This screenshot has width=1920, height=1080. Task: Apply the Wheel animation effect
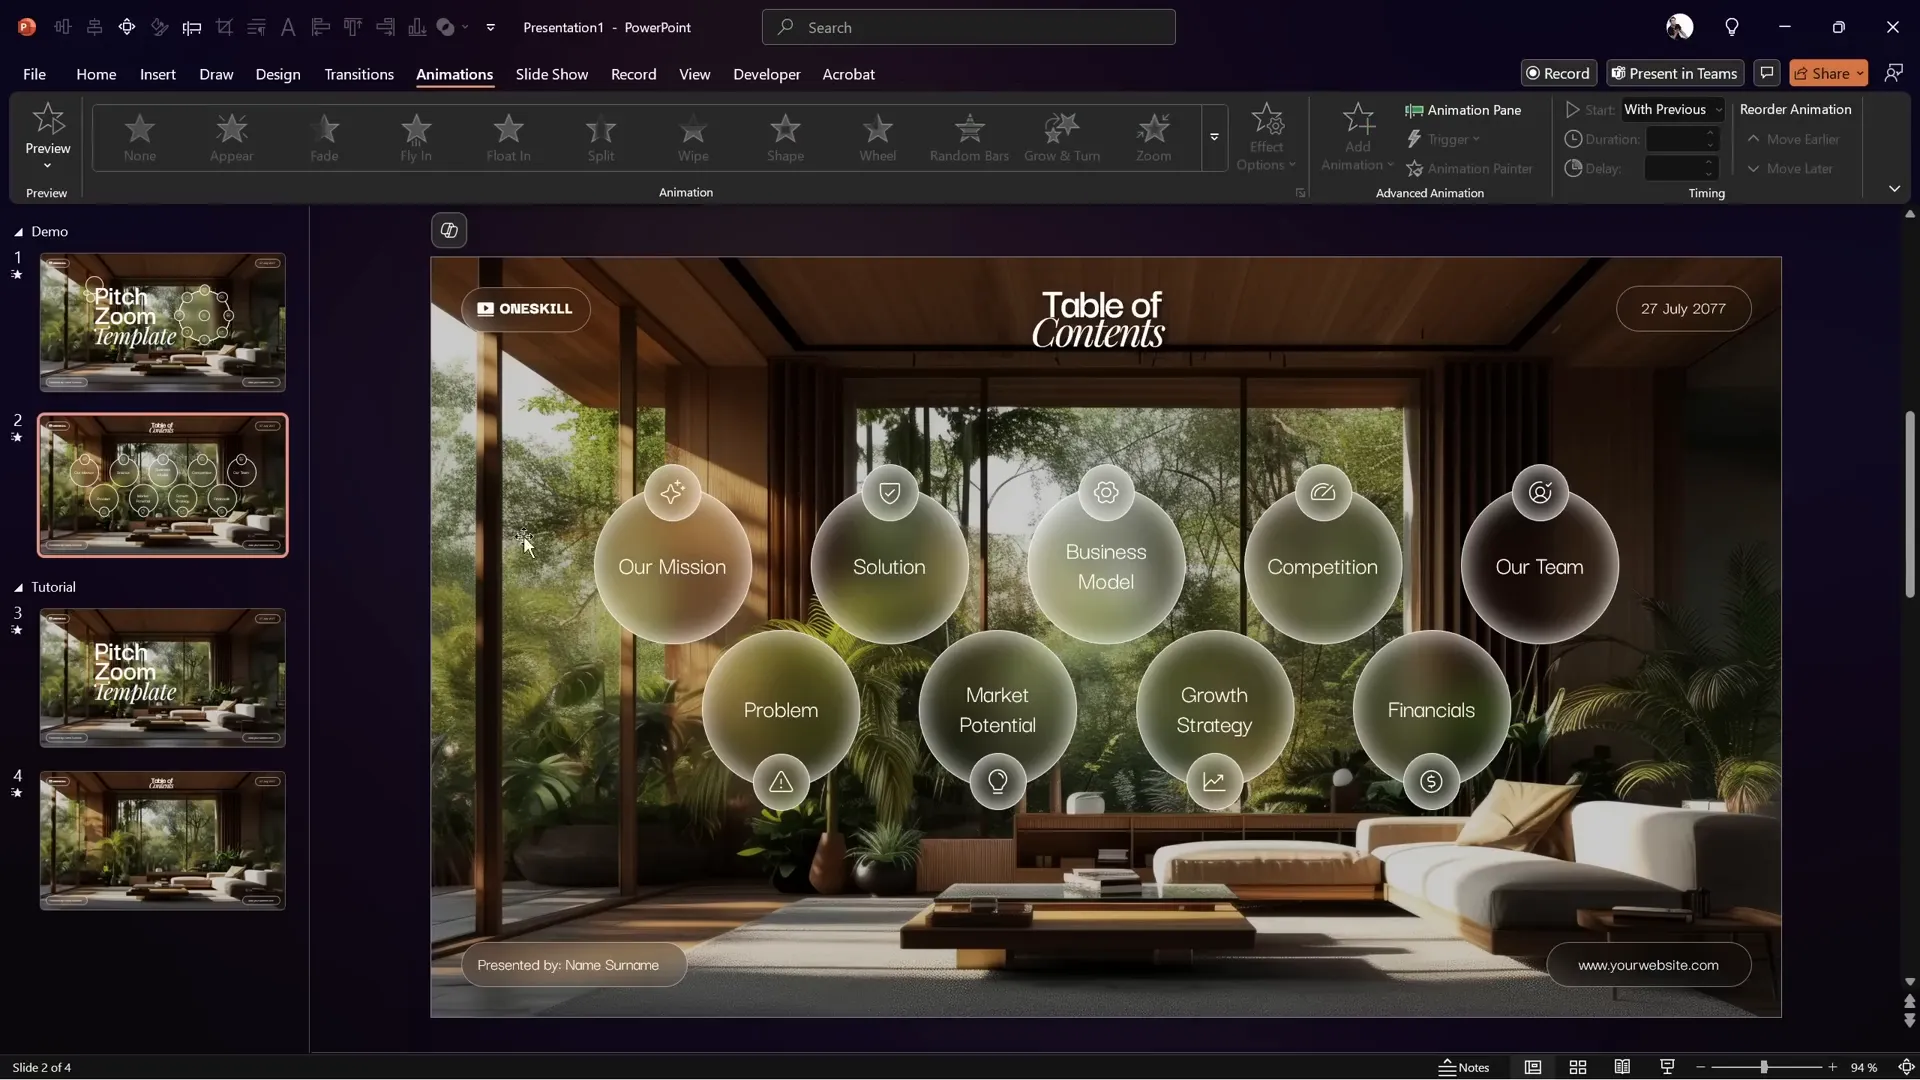point(878,138)
